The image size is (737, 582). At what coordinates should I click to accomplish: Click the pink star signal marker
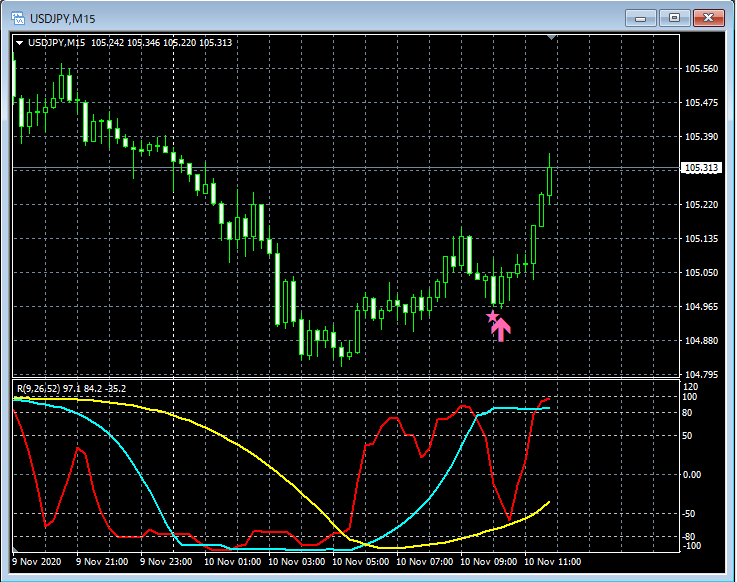[492, 316]
